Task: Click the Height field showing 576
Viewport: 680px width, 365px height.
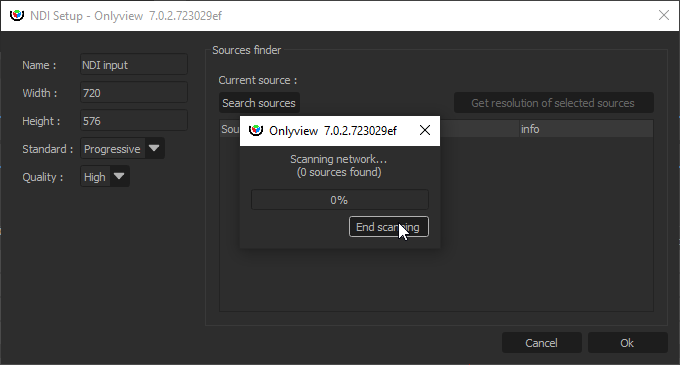Action: [x=134, y=121]
